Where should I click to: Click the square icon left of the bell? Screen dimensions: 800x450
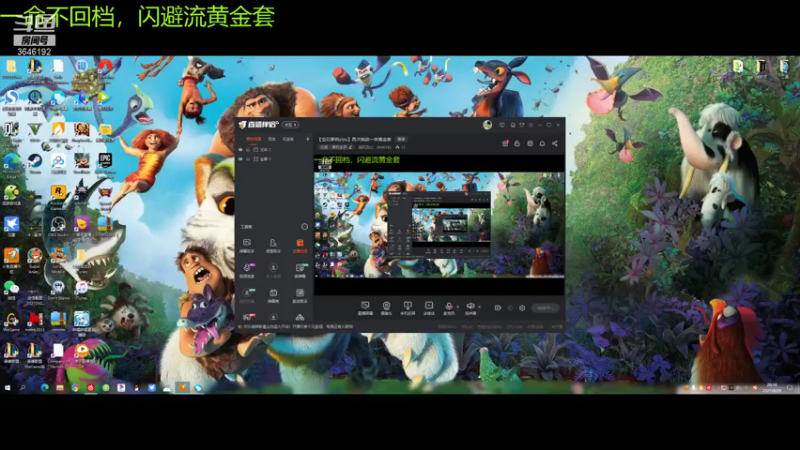530,143
